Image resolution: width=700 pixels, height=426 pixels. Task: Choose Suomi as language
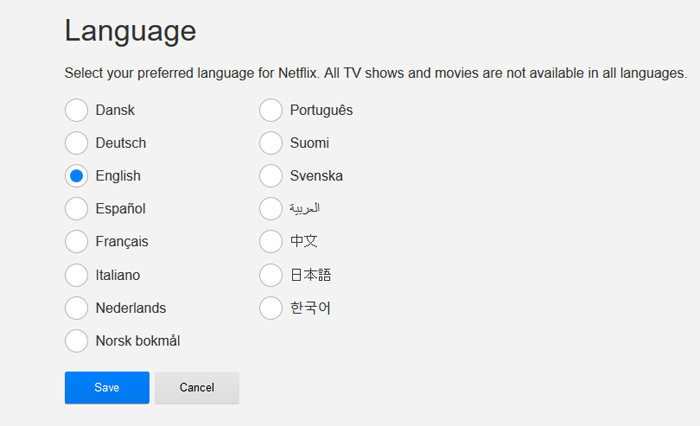[x=271, y=143]
